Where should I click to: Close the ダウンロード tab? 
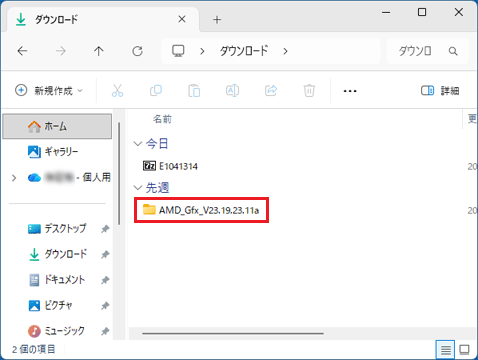tap(182, 19)
